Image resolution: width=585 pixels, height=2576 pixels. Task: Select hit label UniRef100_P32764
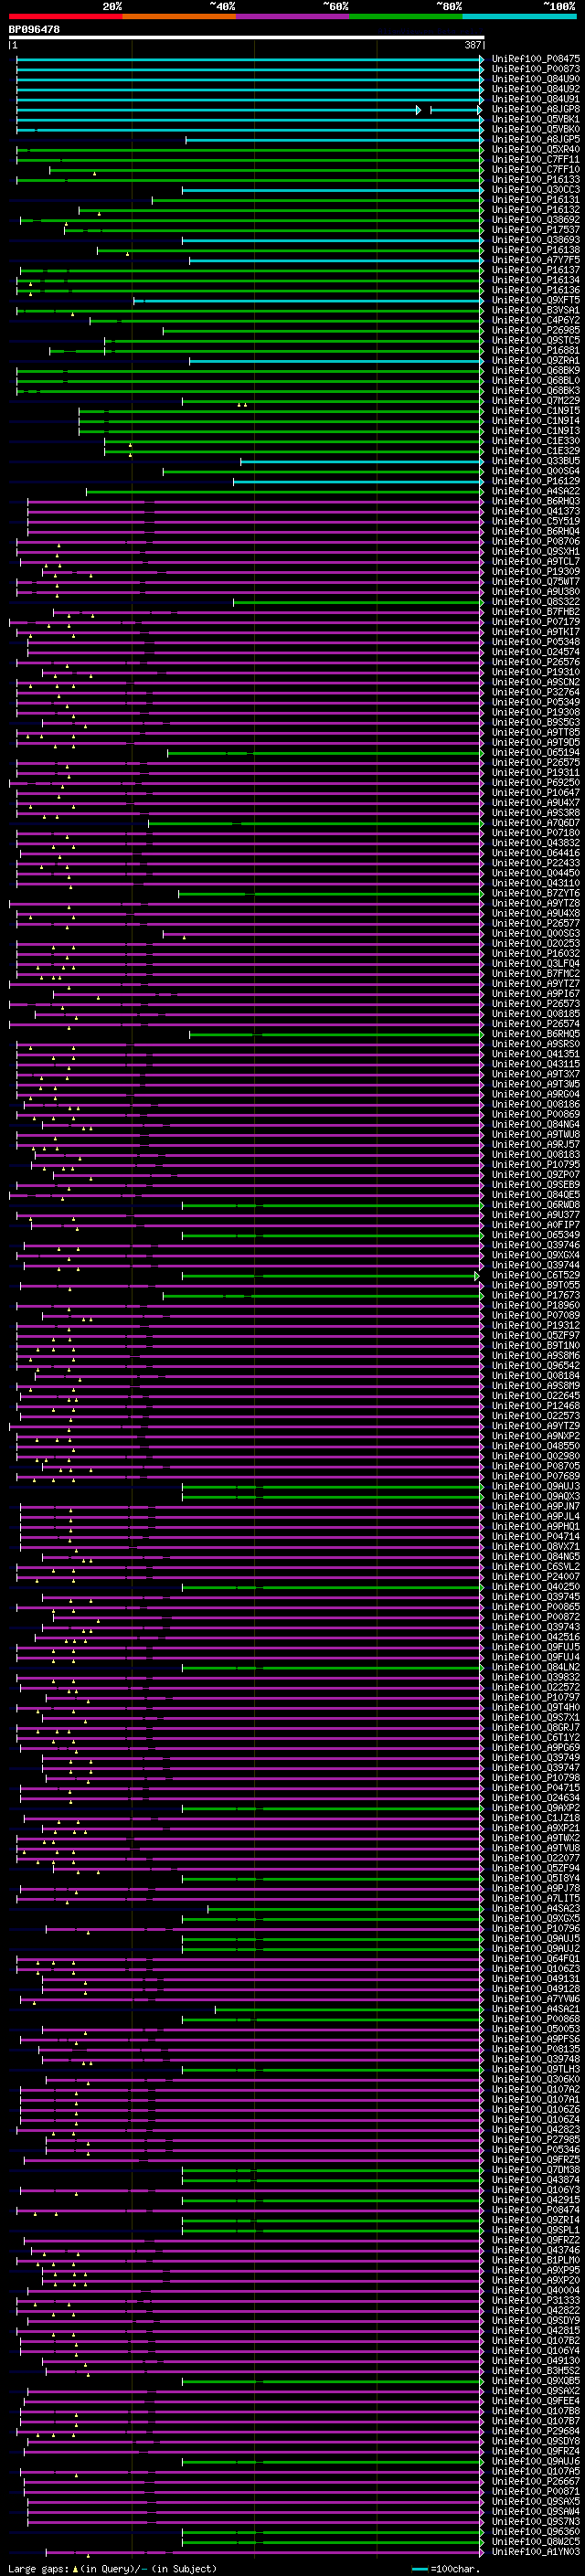(x=535, y=692)
